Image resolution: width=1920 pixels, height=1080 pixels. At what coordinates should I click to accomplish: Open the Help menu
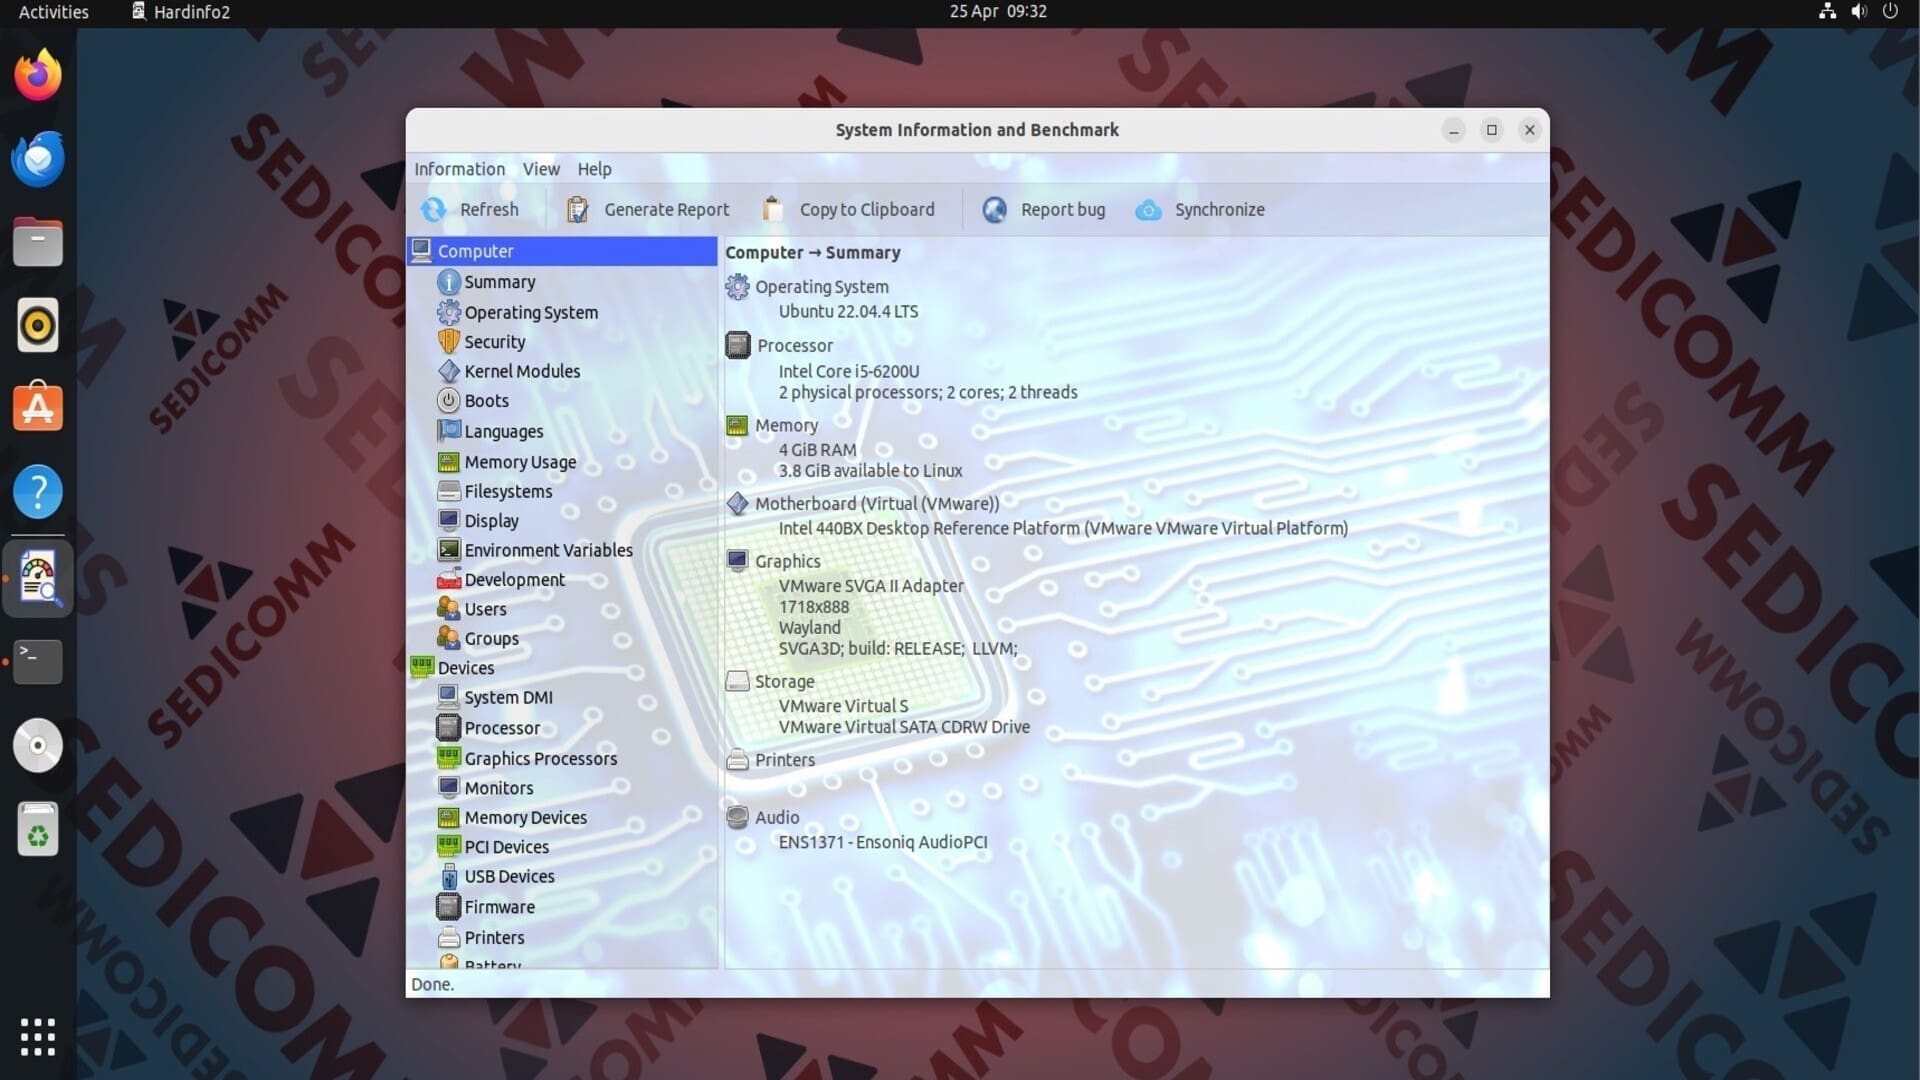coord(594,169)
